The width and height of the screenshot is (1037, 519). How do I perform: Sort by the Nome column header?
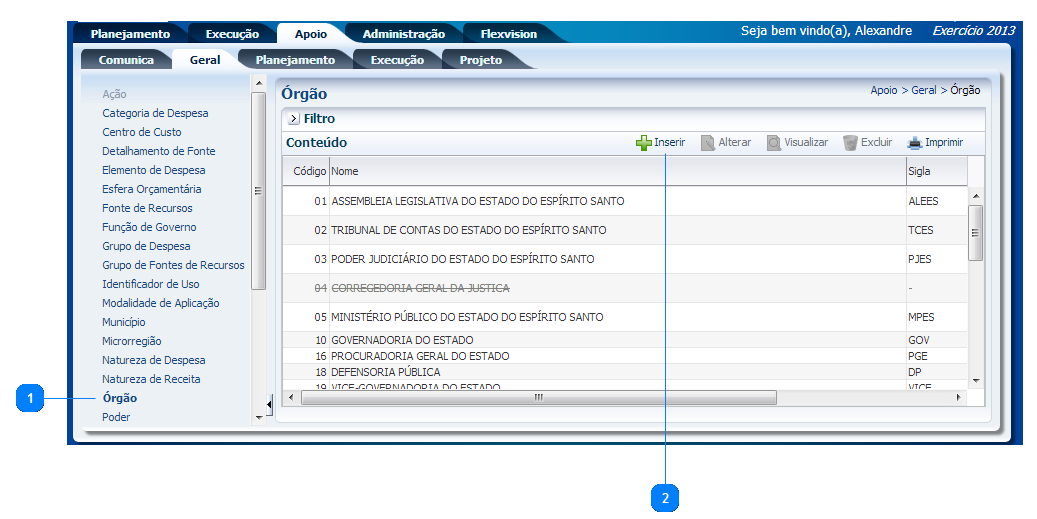[345, 171]
